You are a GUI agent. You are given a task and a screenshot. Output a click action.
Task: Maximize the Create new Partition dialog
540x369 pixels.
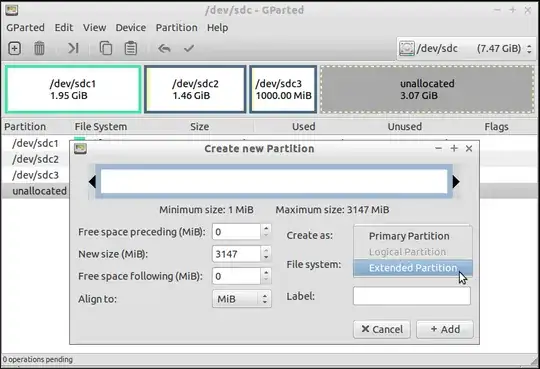point(454,148)
